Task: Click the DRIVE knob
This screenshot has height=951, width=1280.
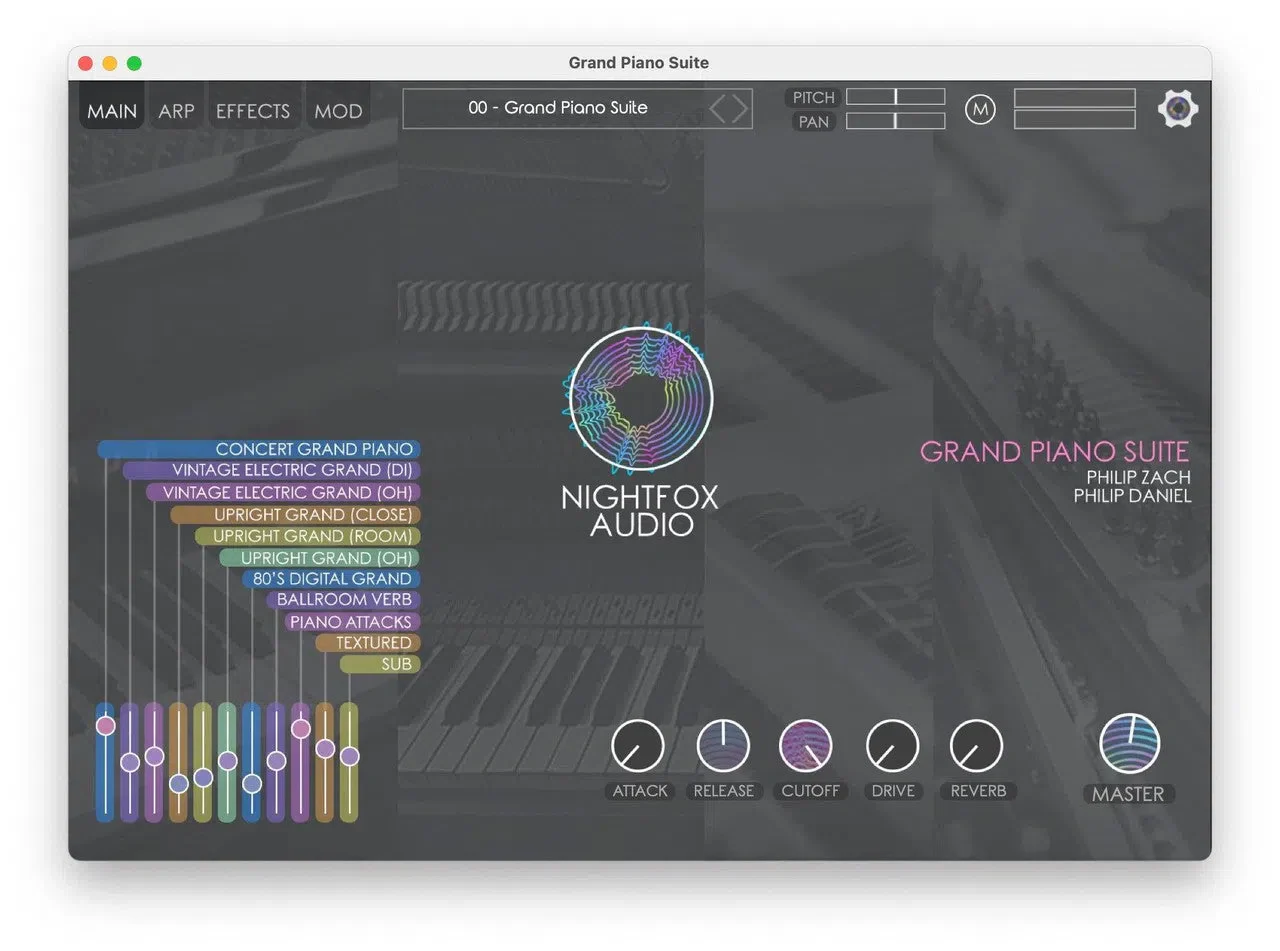Action: (892, 746)
